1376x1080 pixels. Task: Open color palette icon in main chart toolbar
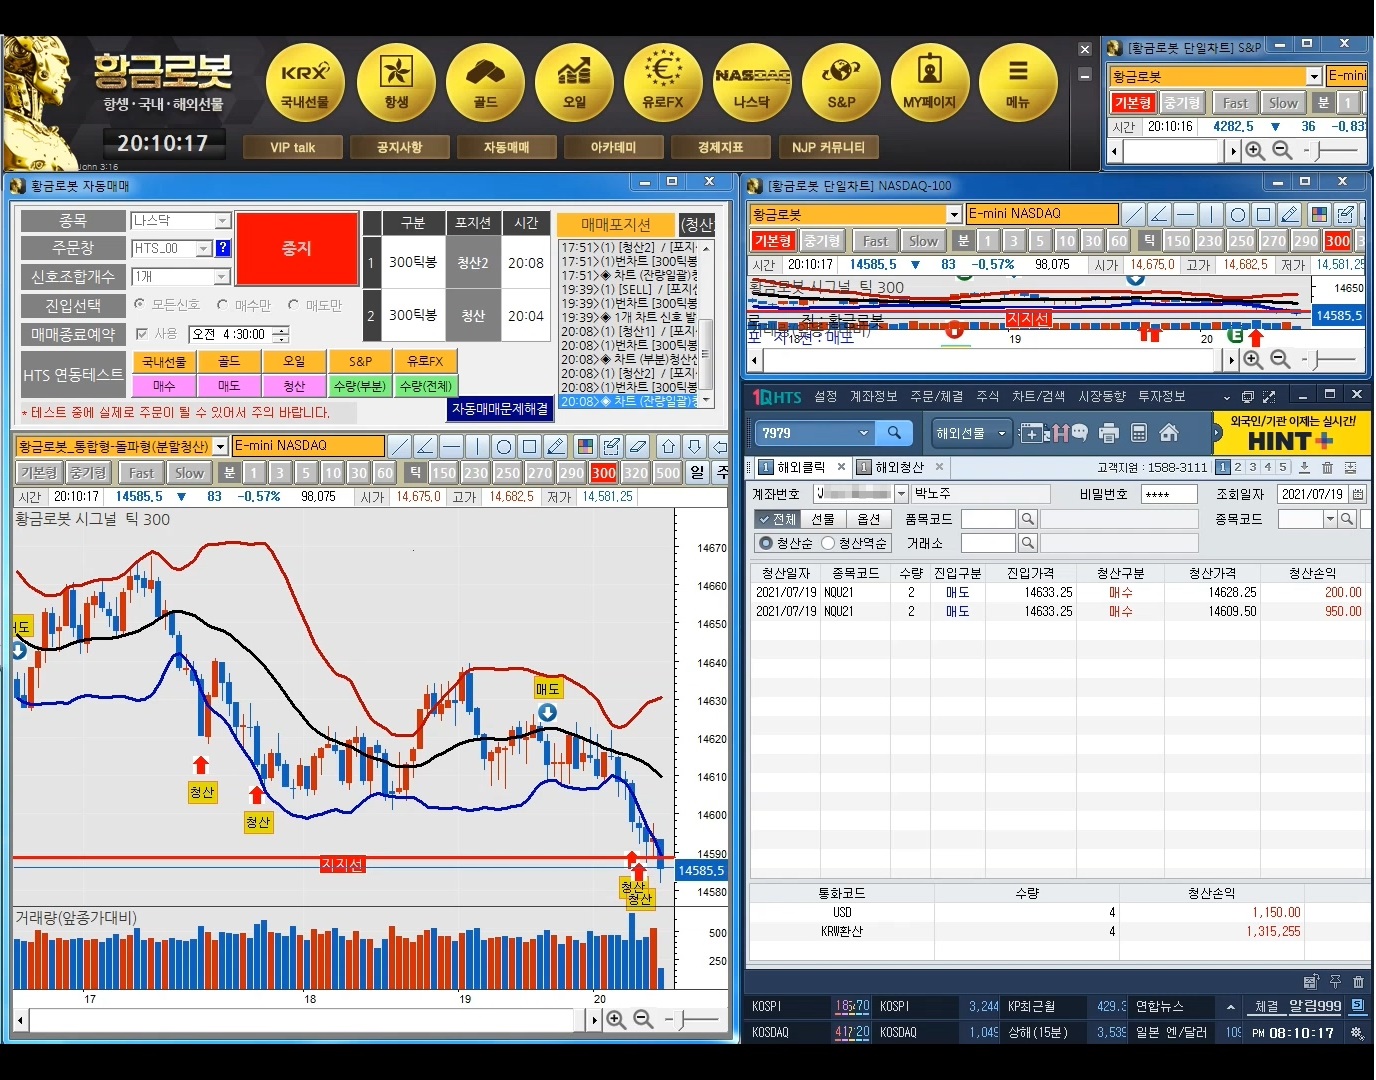pyautogui.click(x=586, y=446)
